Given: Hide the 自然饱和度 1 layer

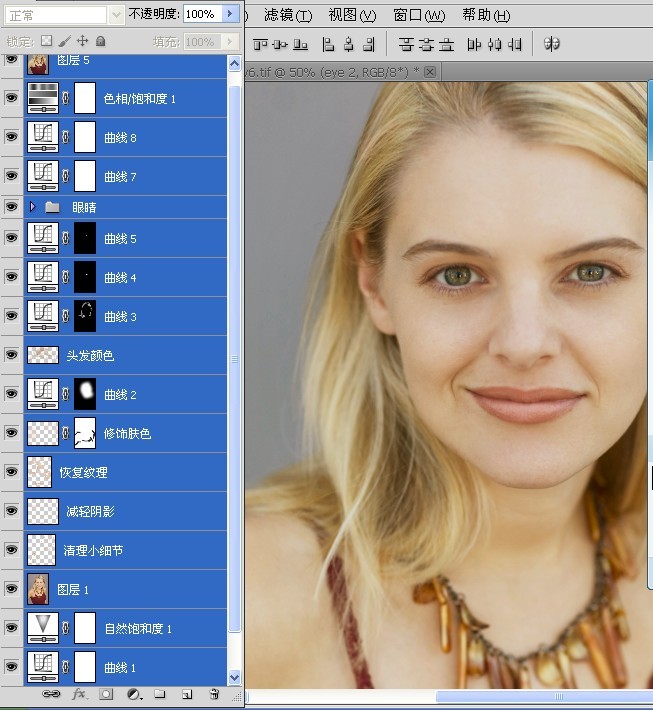Looking at the screenshot, I should (11, 627).
